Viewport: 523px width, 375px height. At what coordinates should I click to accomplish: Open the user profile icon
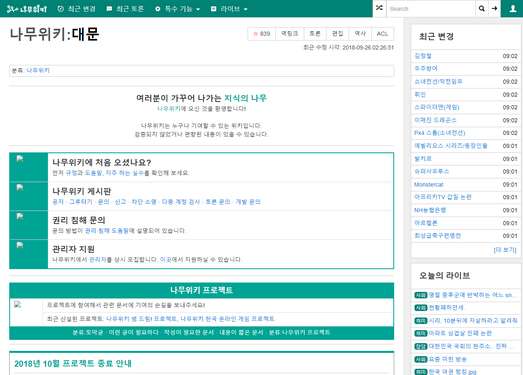click(513, 8)
